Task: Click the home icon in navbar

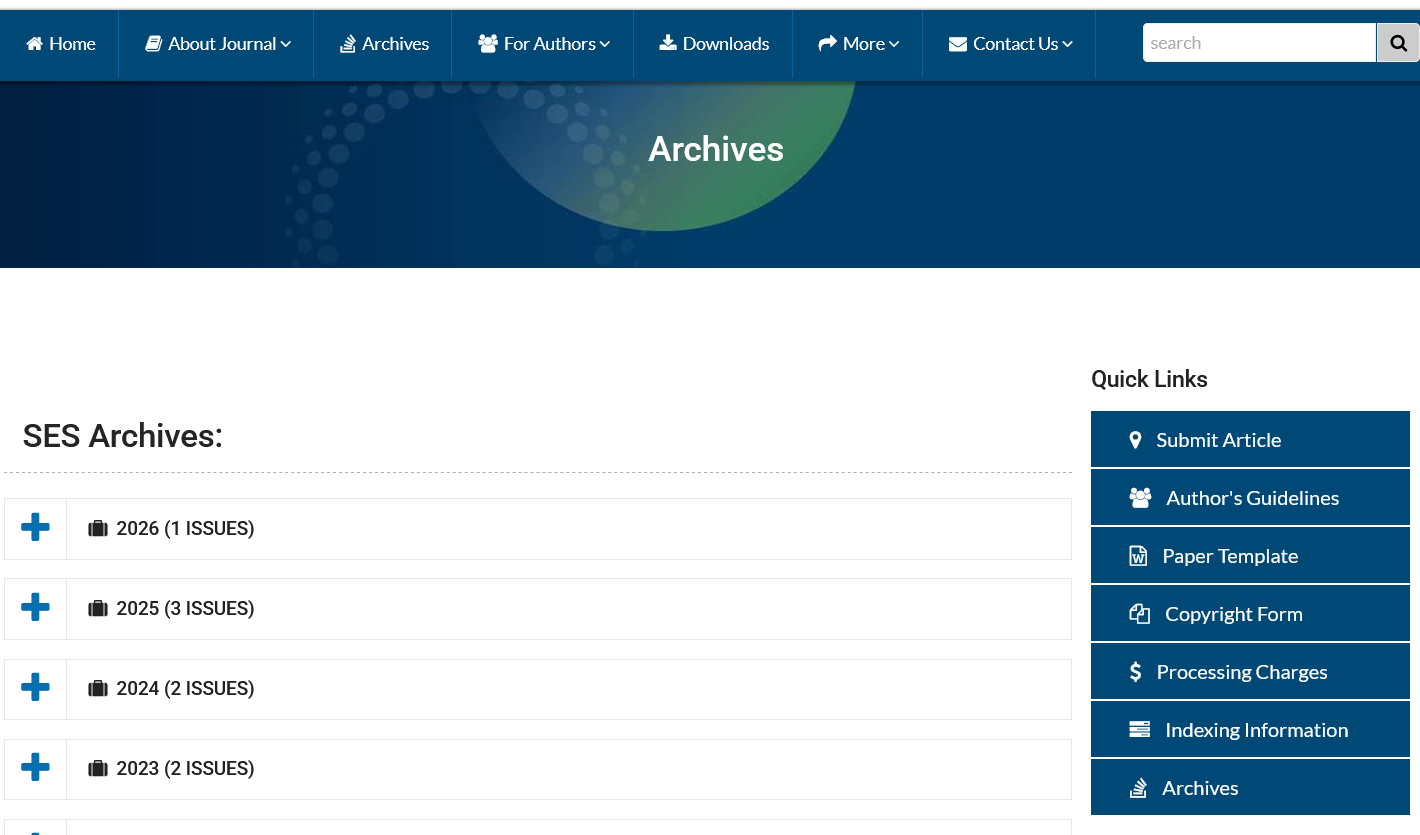Action: click(35, 44)
